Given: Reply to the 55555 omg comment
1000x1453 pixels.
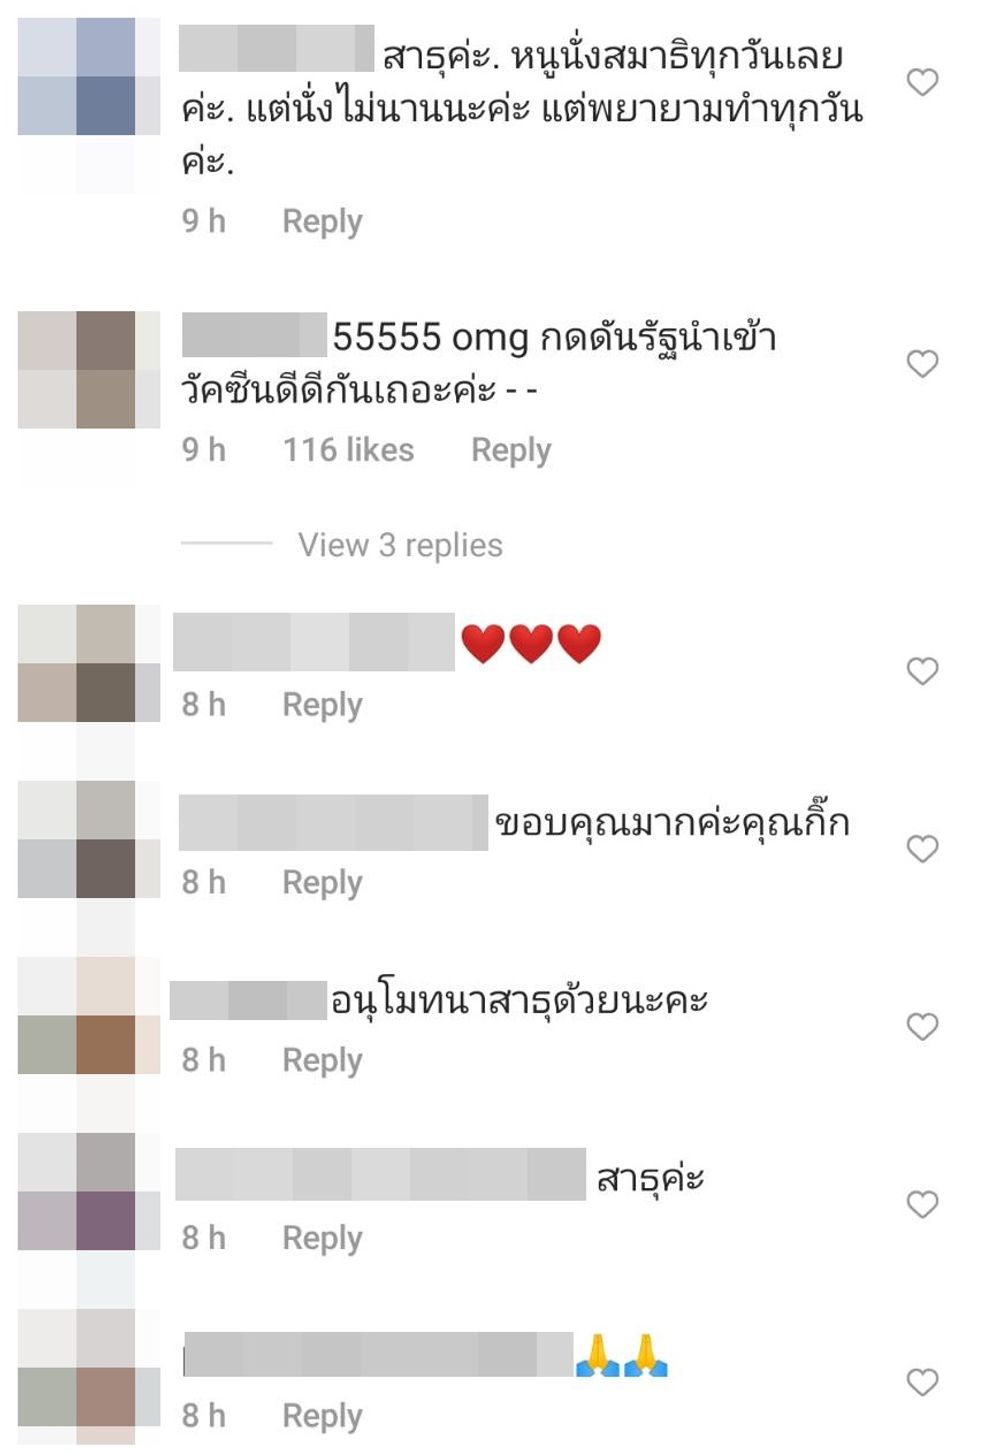Looking at the screenshot, I should (x=511, y=450).
